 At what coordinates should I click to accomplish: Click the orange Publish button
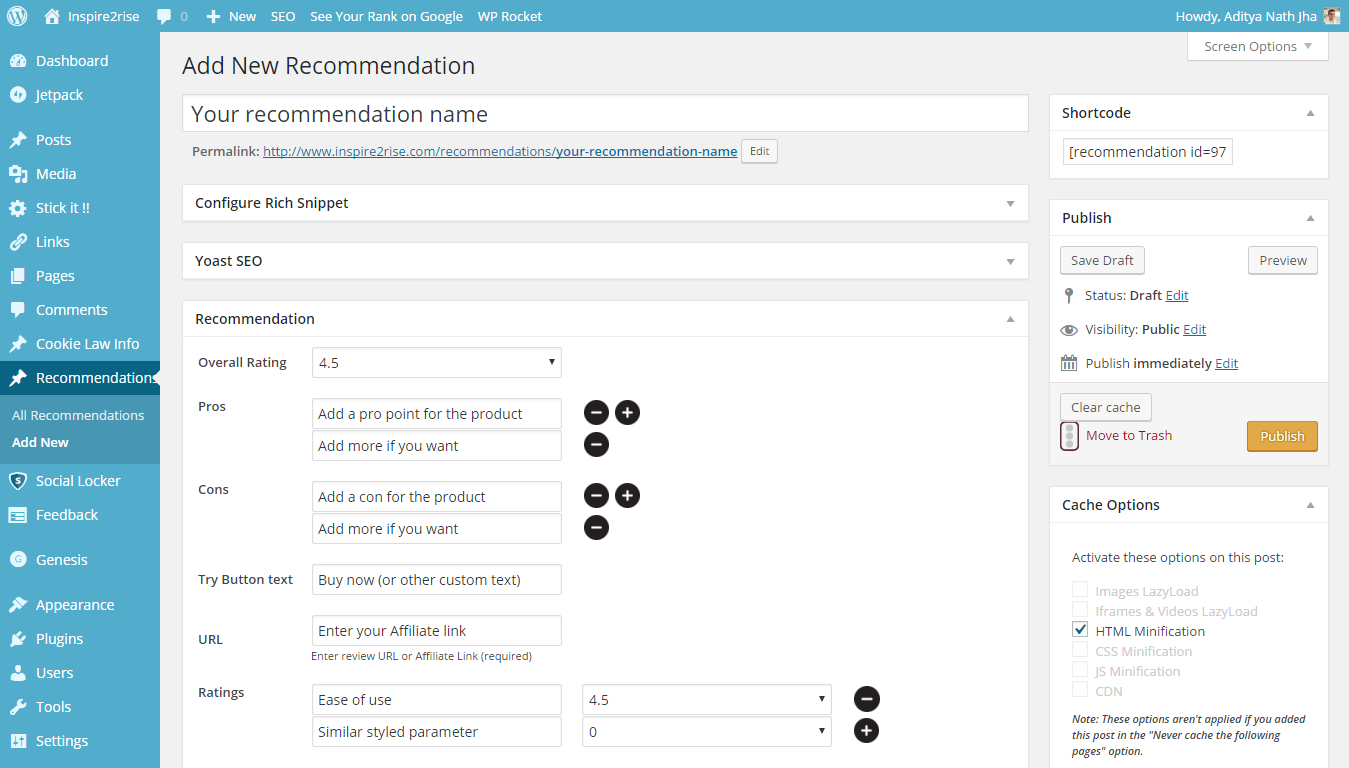1281,436
